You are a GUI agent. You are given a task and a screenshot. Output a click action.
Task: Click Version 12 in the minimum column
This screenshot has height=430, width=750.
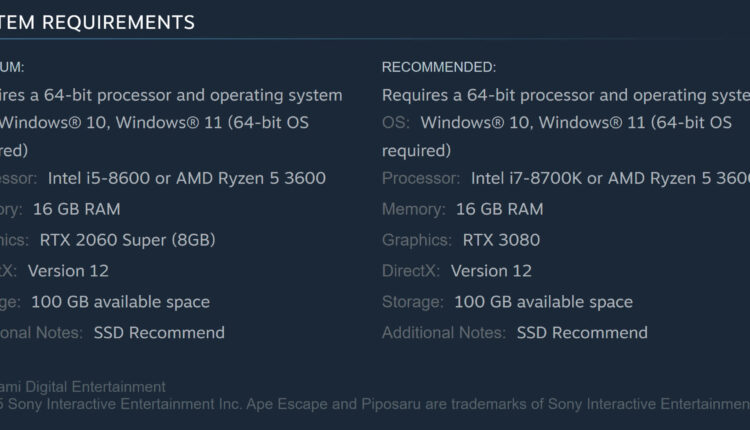pyautogui.click(x=68, y=271)
